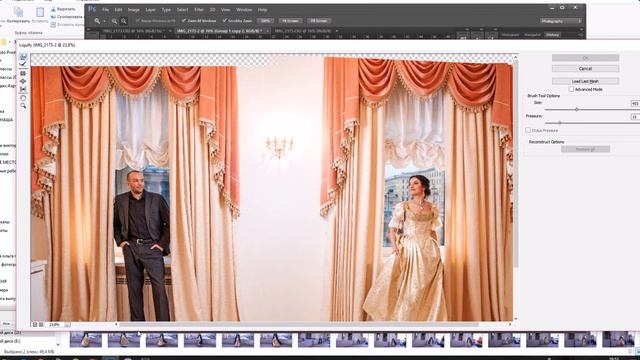Click the preview vertical scrollbar down arrow
The image size is (640, 360).
[516, 318]
